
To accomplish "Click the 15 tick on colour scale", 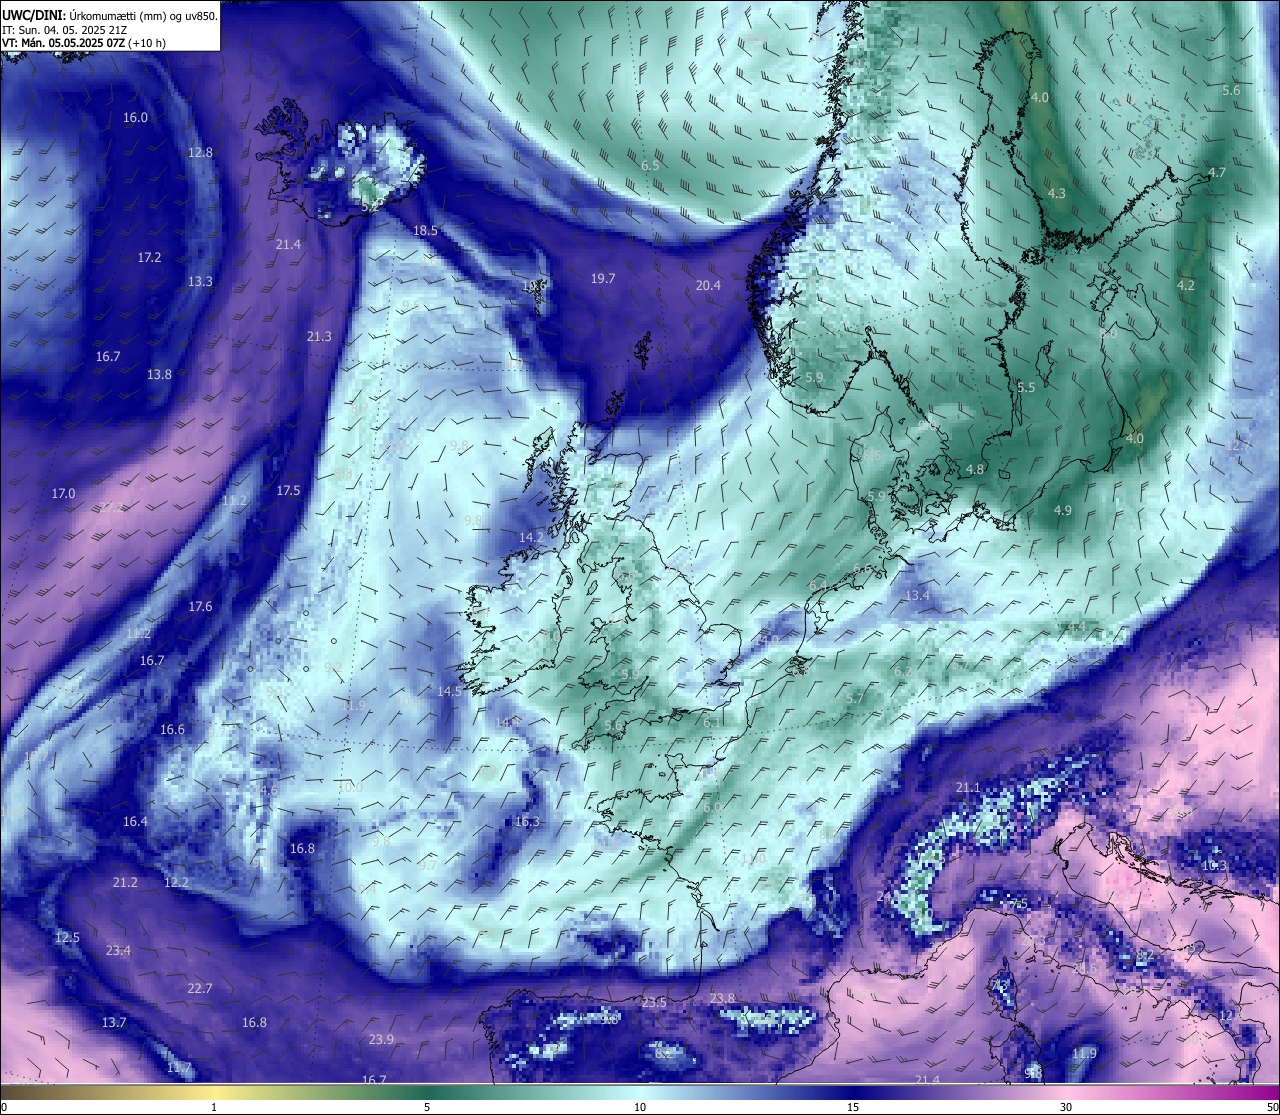I will 853,1106.
